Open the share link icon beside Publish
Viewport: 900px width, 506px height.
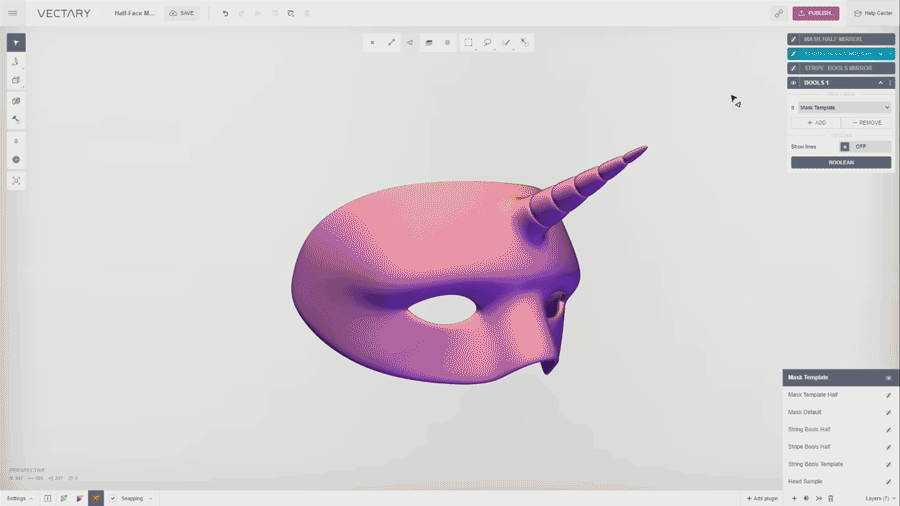tap(778, 14)
